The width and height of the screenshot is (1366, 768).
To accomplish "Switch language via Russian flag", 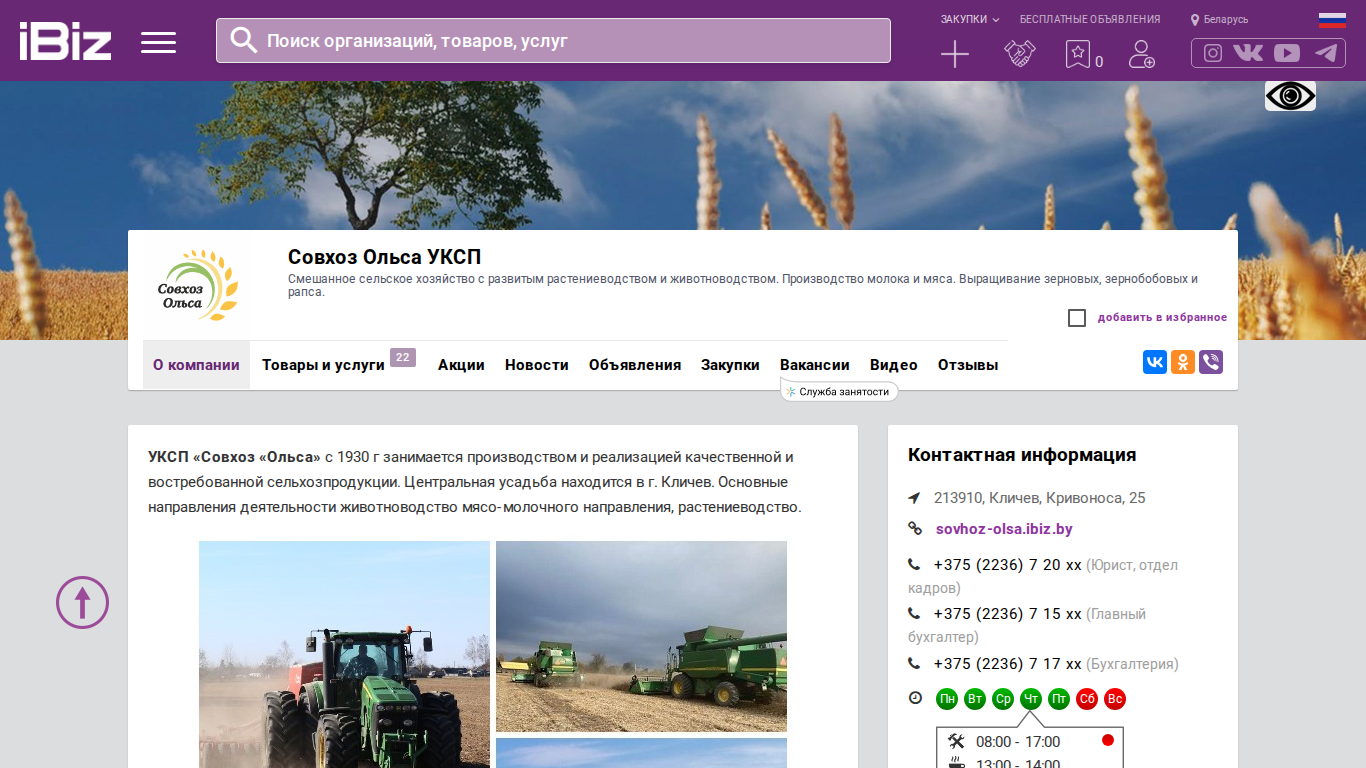I will pos(1332,19).
